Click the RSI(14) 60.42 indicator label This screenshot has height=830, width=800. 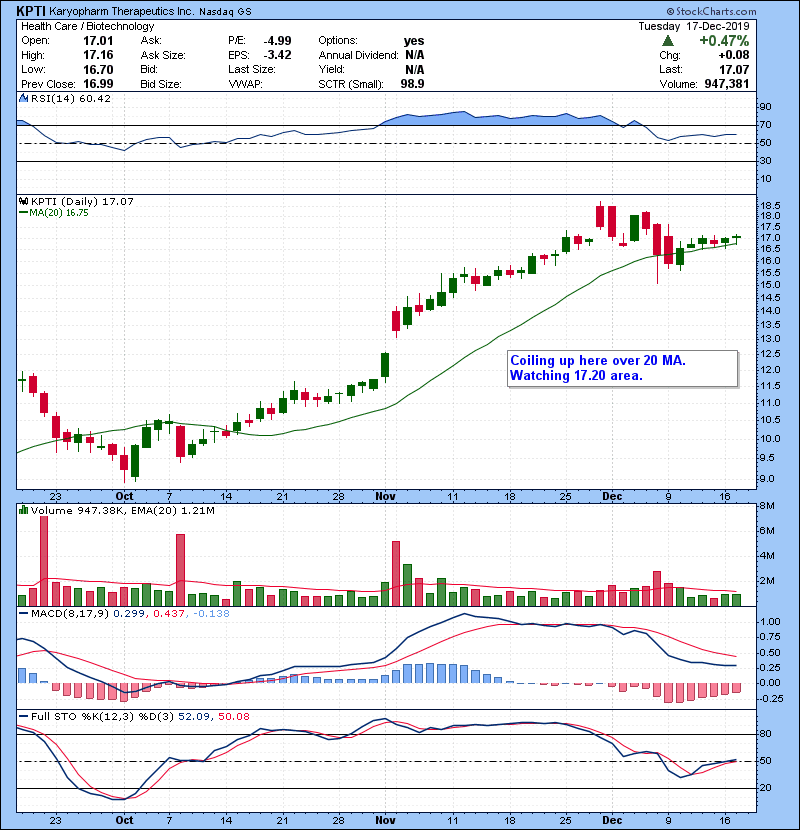coord(71,98)
